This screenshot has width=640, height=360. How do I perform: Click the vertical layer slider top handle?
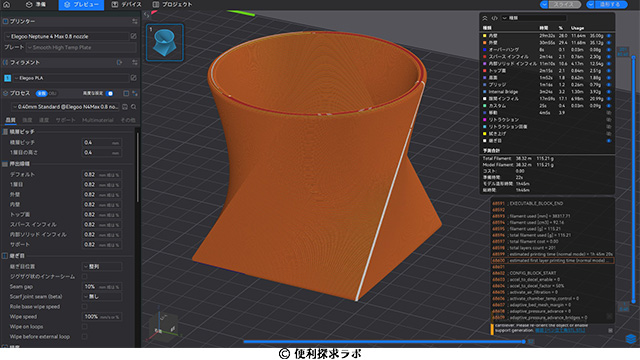tap(633, 58)
